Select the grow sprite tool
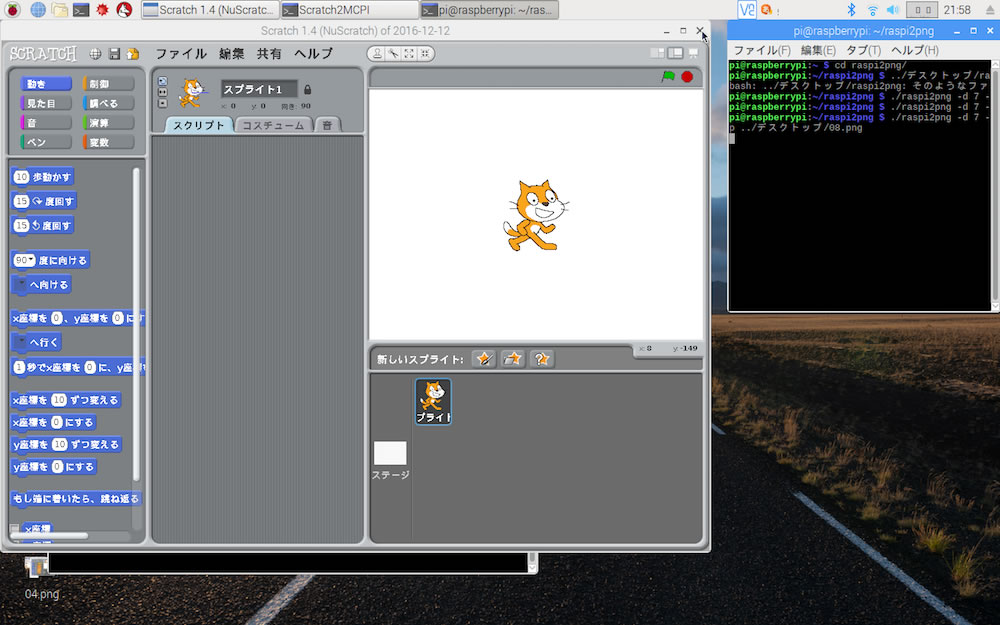Image resolution: width=1000 pixels, height=625 pixels. click(409, 54)
